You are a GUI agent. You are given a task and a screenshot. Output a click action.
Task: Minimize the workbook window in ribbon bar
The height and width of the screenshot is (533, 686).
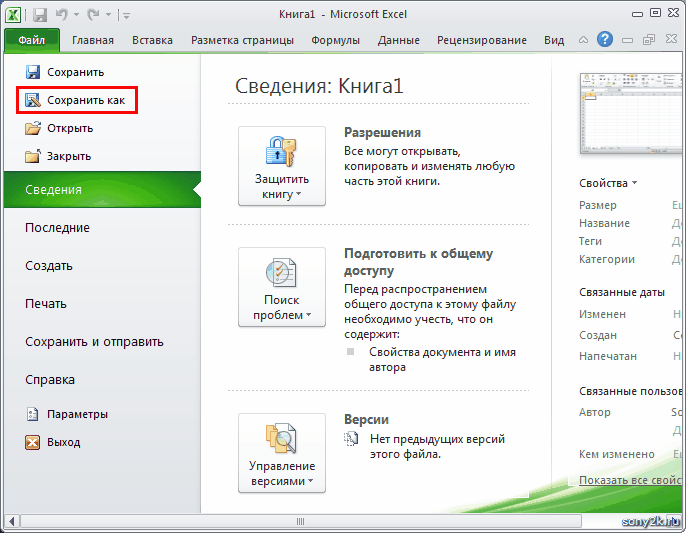627,41
